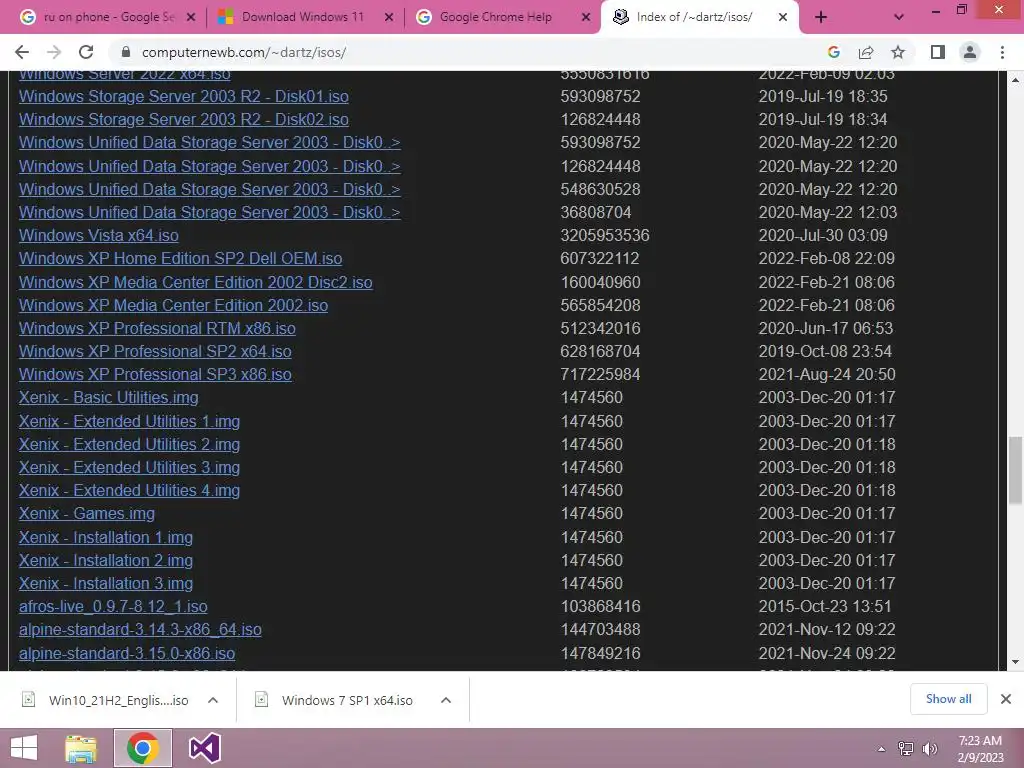Viewport: 1024px width, 768px height.
Task: Click the Google icon in address bar
Action: coord(833,52)
